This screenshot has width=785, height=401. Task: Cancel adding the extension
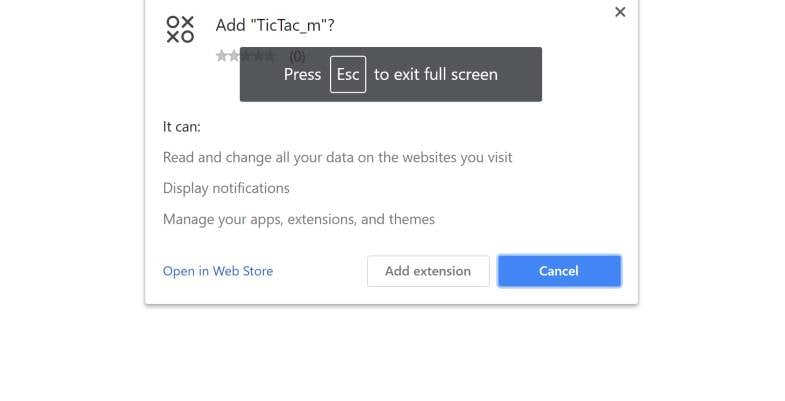[x=559, y=271]
